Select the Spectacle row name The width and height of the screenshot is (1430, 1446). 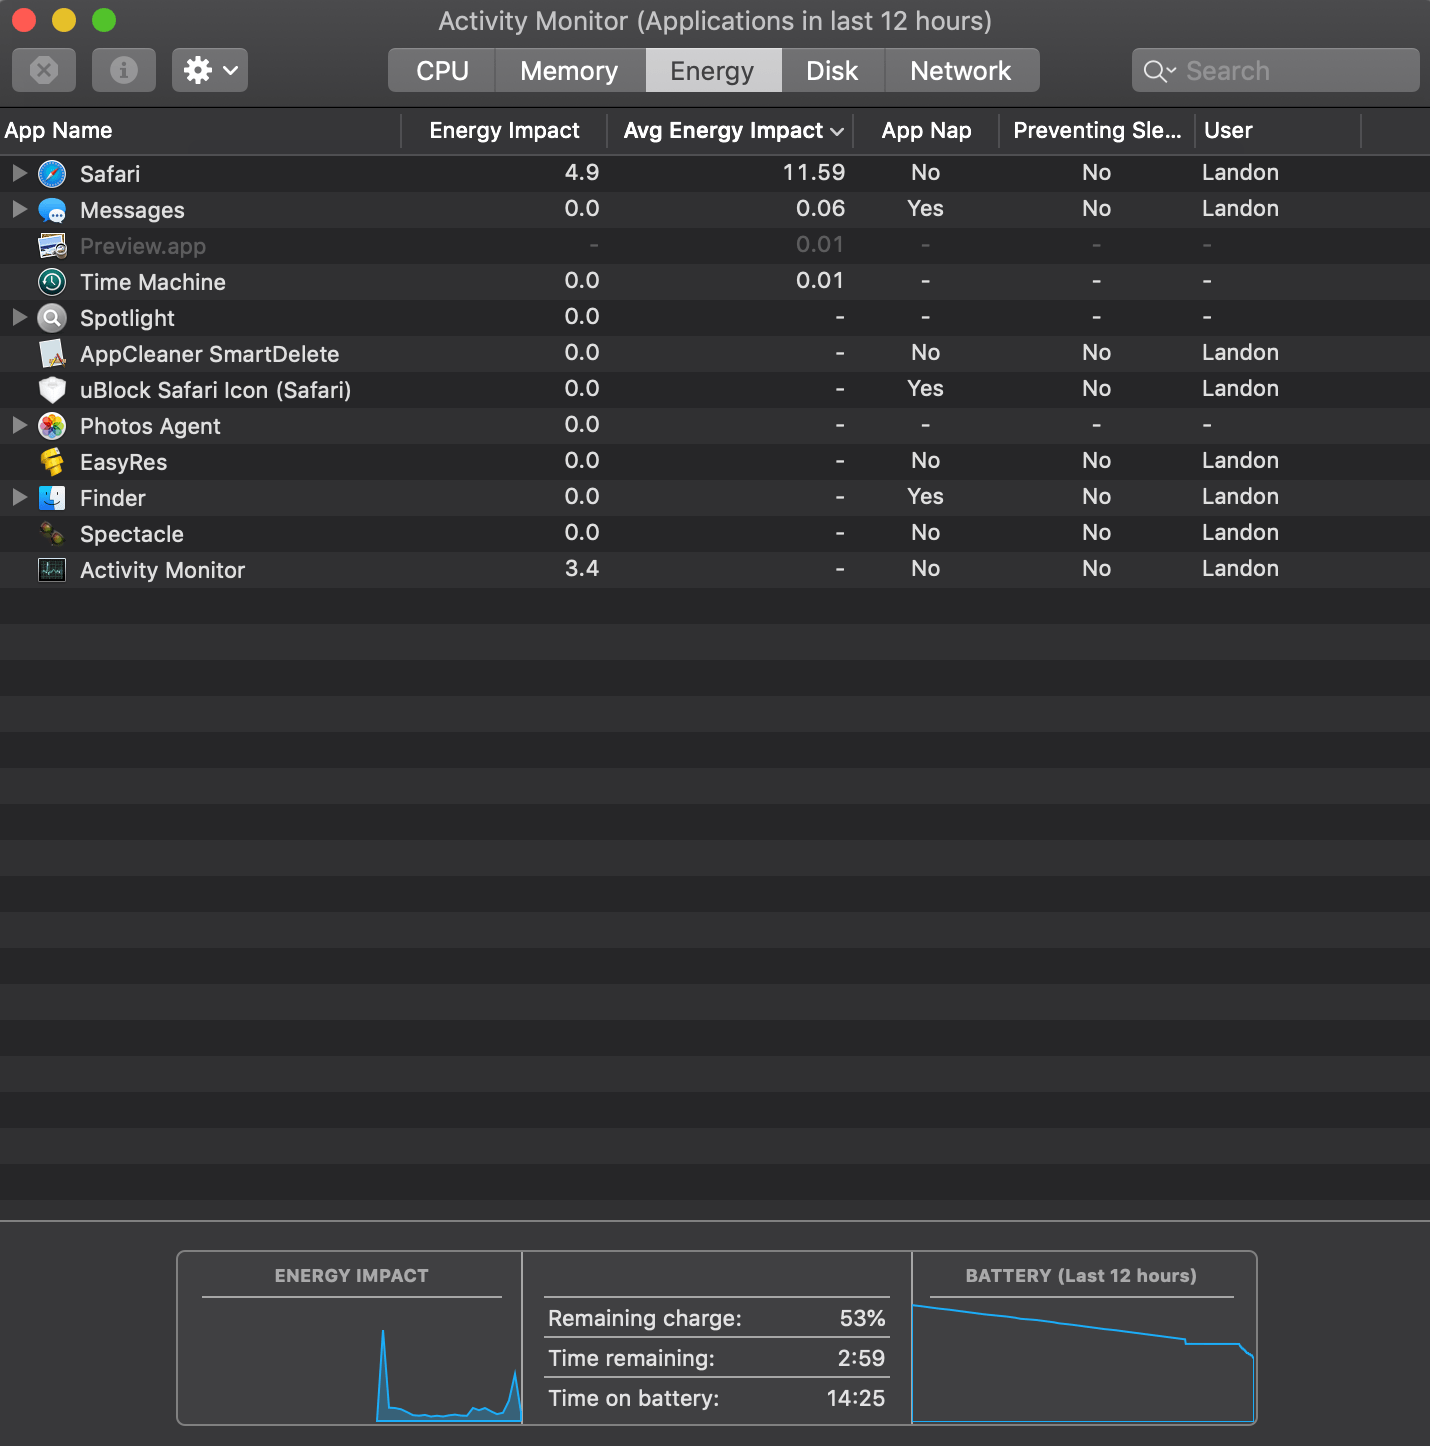pyautogui.click(x=132, y=534)
